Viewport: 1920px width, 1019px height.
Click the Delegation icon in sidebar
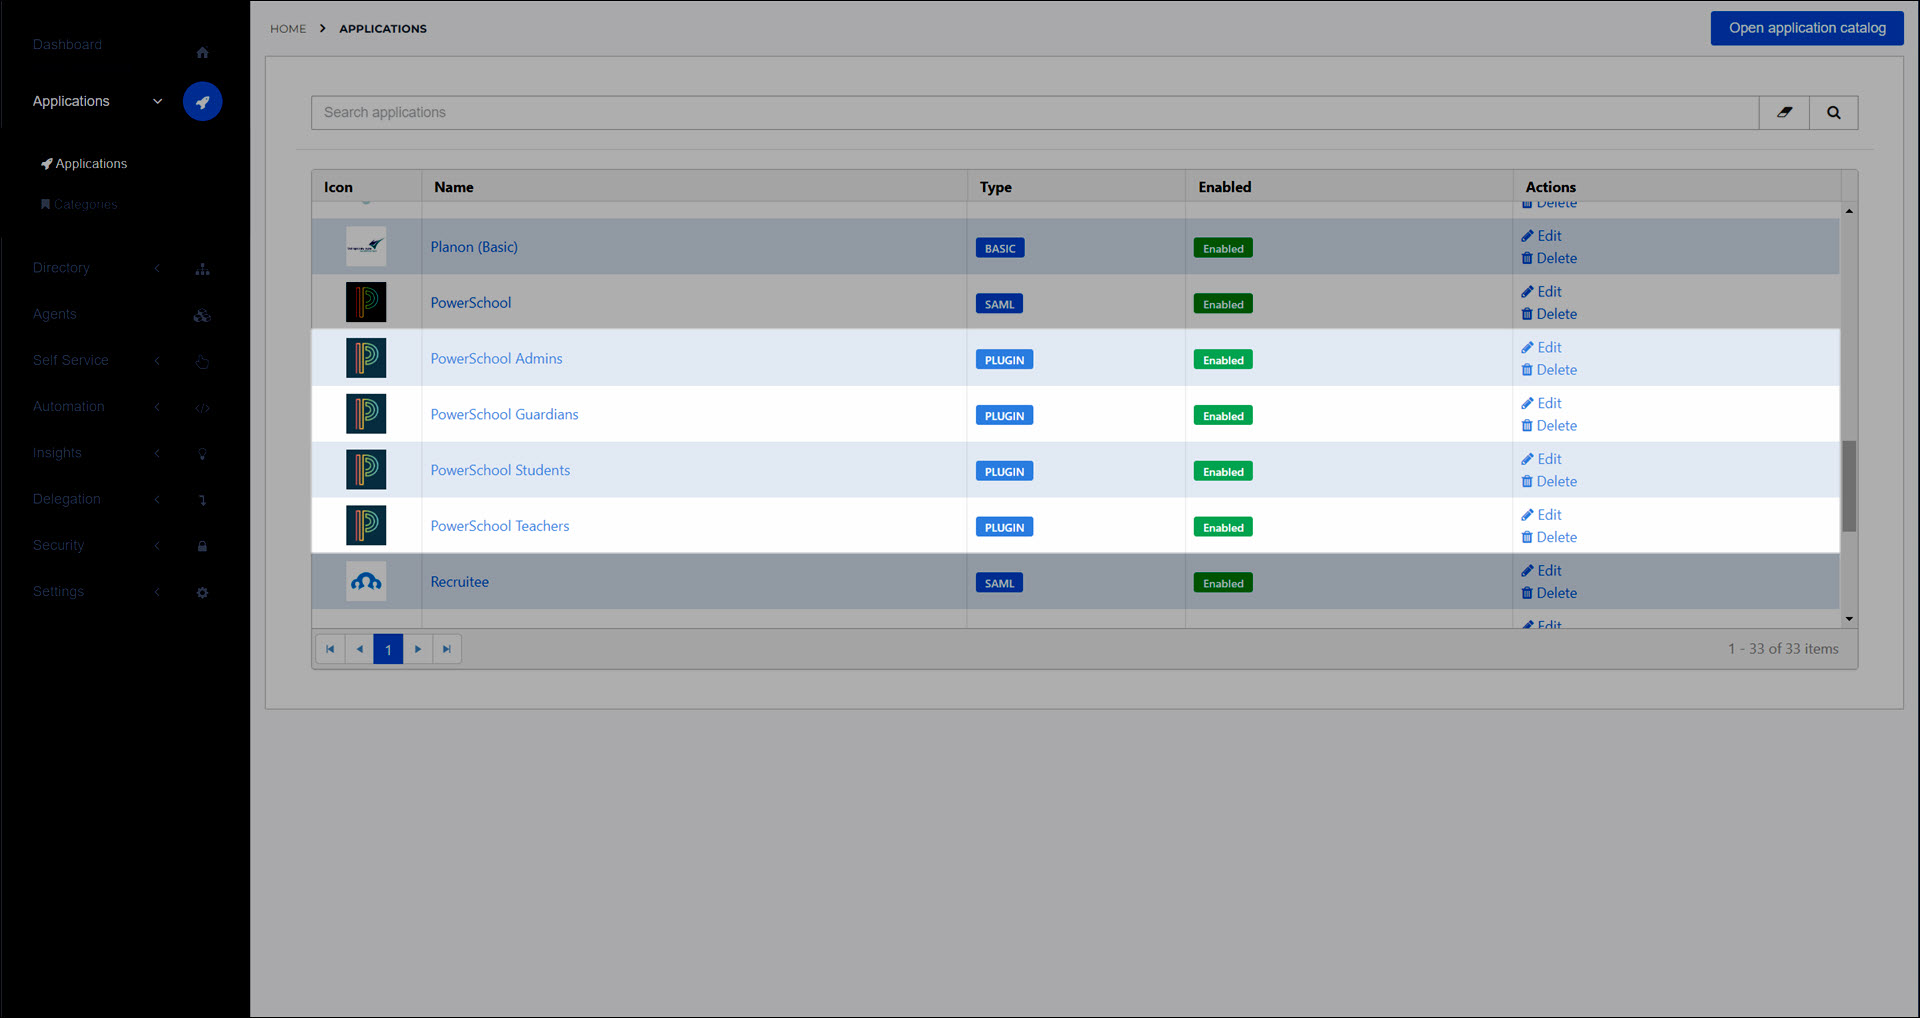[202, 500]
